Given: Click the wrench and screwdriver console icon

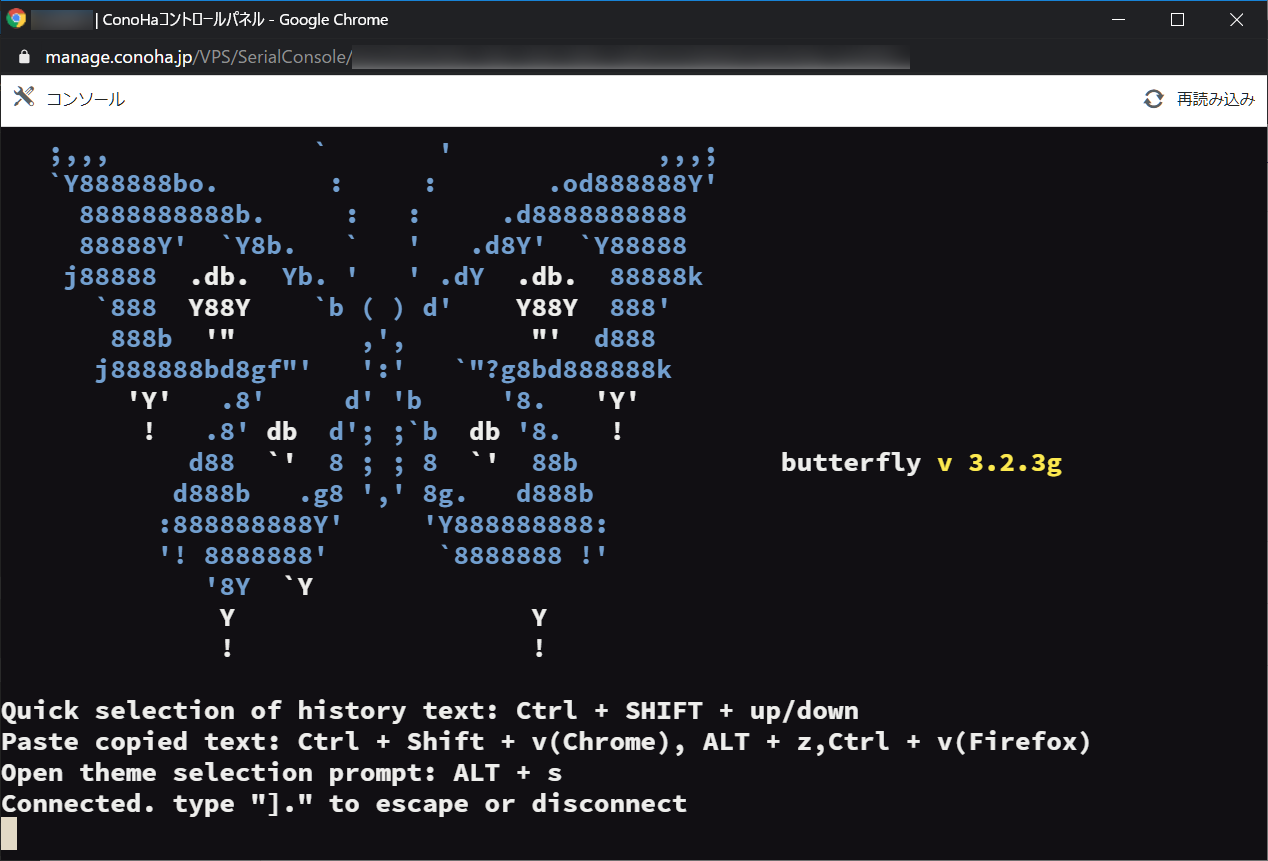Looking at the screenshot, I should (24, 98).
